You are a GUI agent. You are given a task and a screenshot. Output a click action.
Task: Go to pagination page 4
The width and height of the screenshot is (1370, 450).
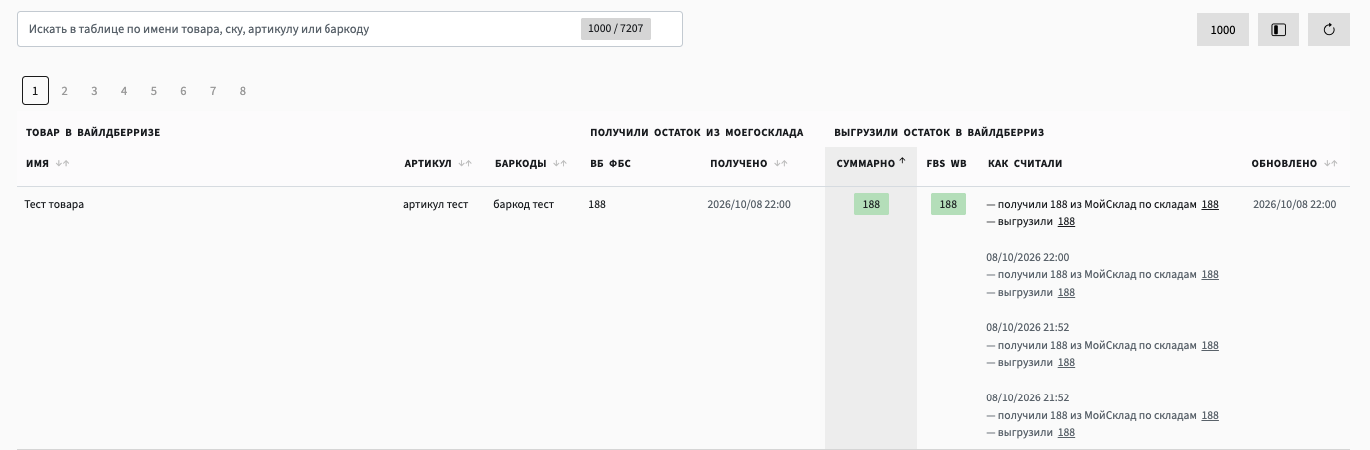click(124, 91)
